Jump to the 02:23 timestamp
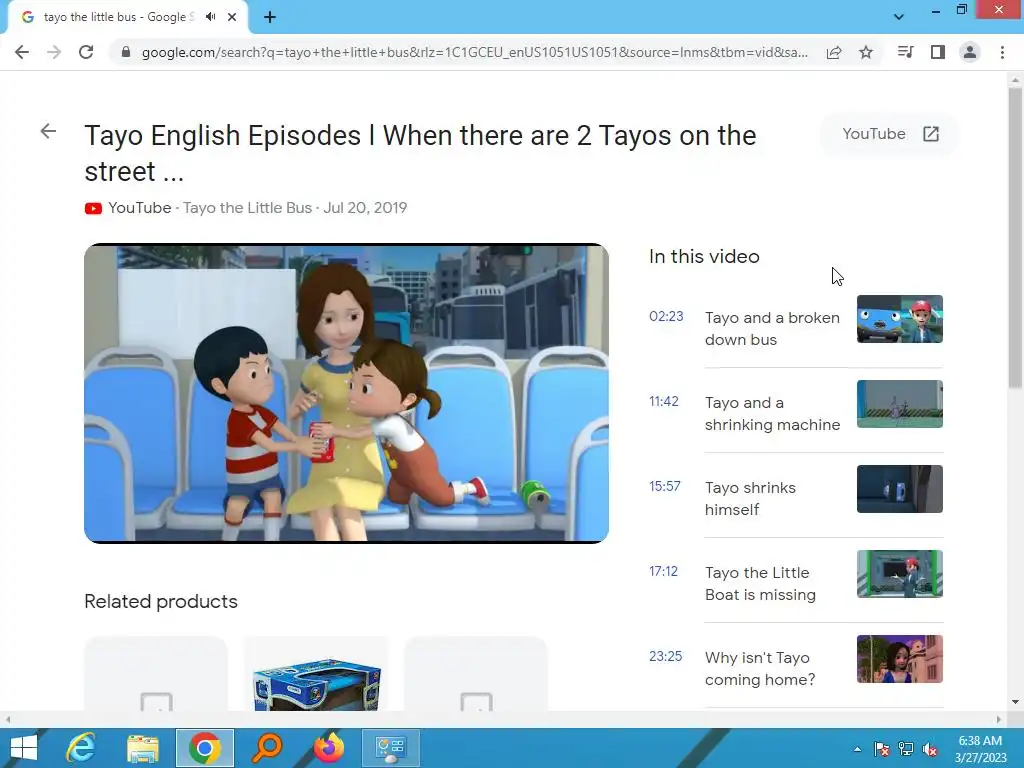This screenshot has width=1024, height=768. click(x=666, y=317)
